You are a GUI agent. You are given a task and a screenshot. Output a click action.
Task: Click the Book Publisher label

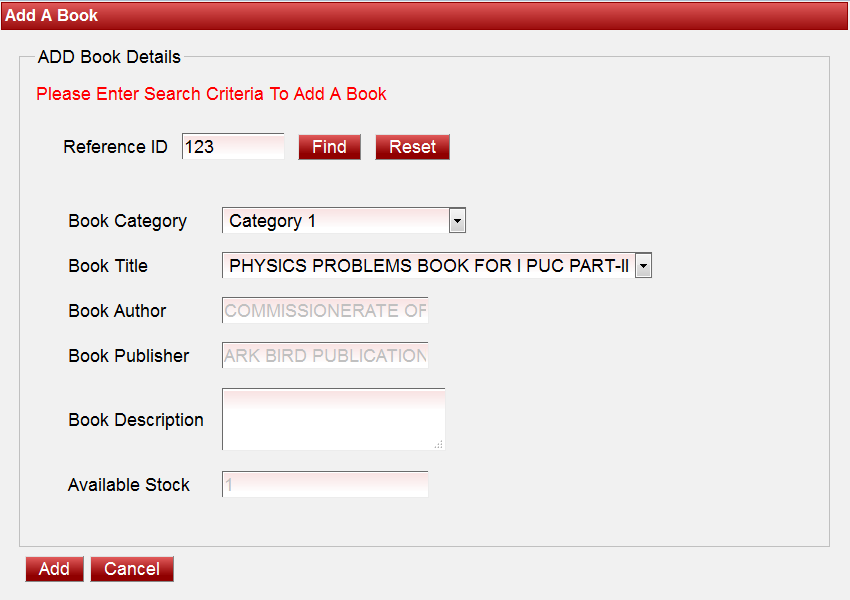pyautogui.click(x=128, y=356)
